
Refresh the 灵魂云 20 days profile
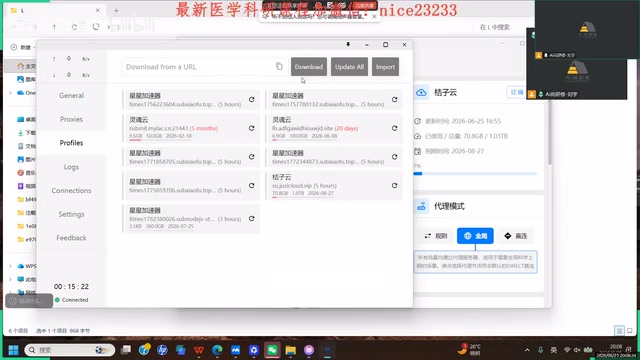coord(394,128)
